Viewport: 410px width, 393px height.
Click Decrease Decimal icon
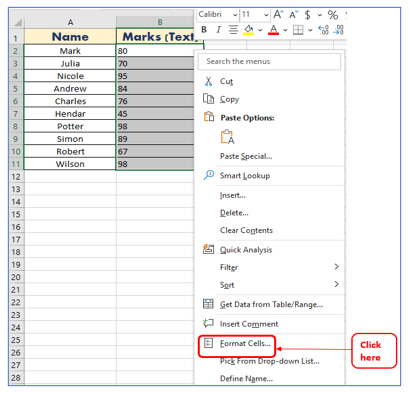[x=338, y=30]
